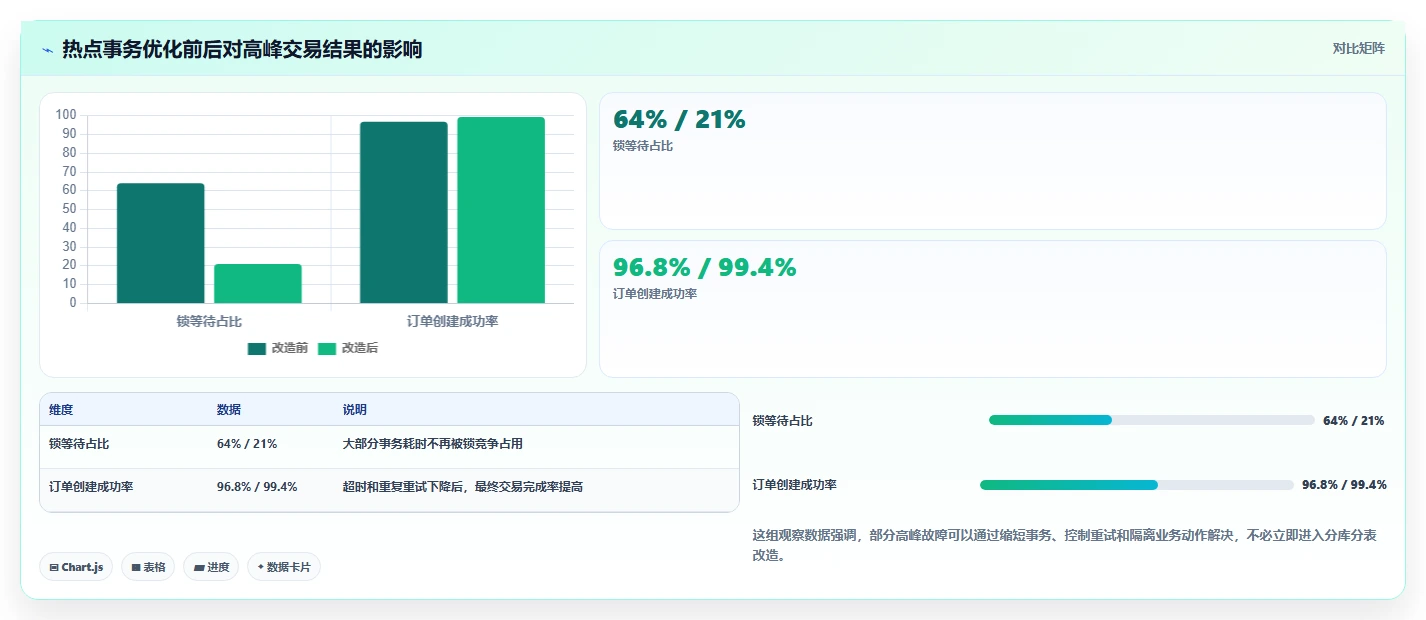
Task: Click the summary paragraph about 分库分表改造
Action: (x=1065, y=545)
